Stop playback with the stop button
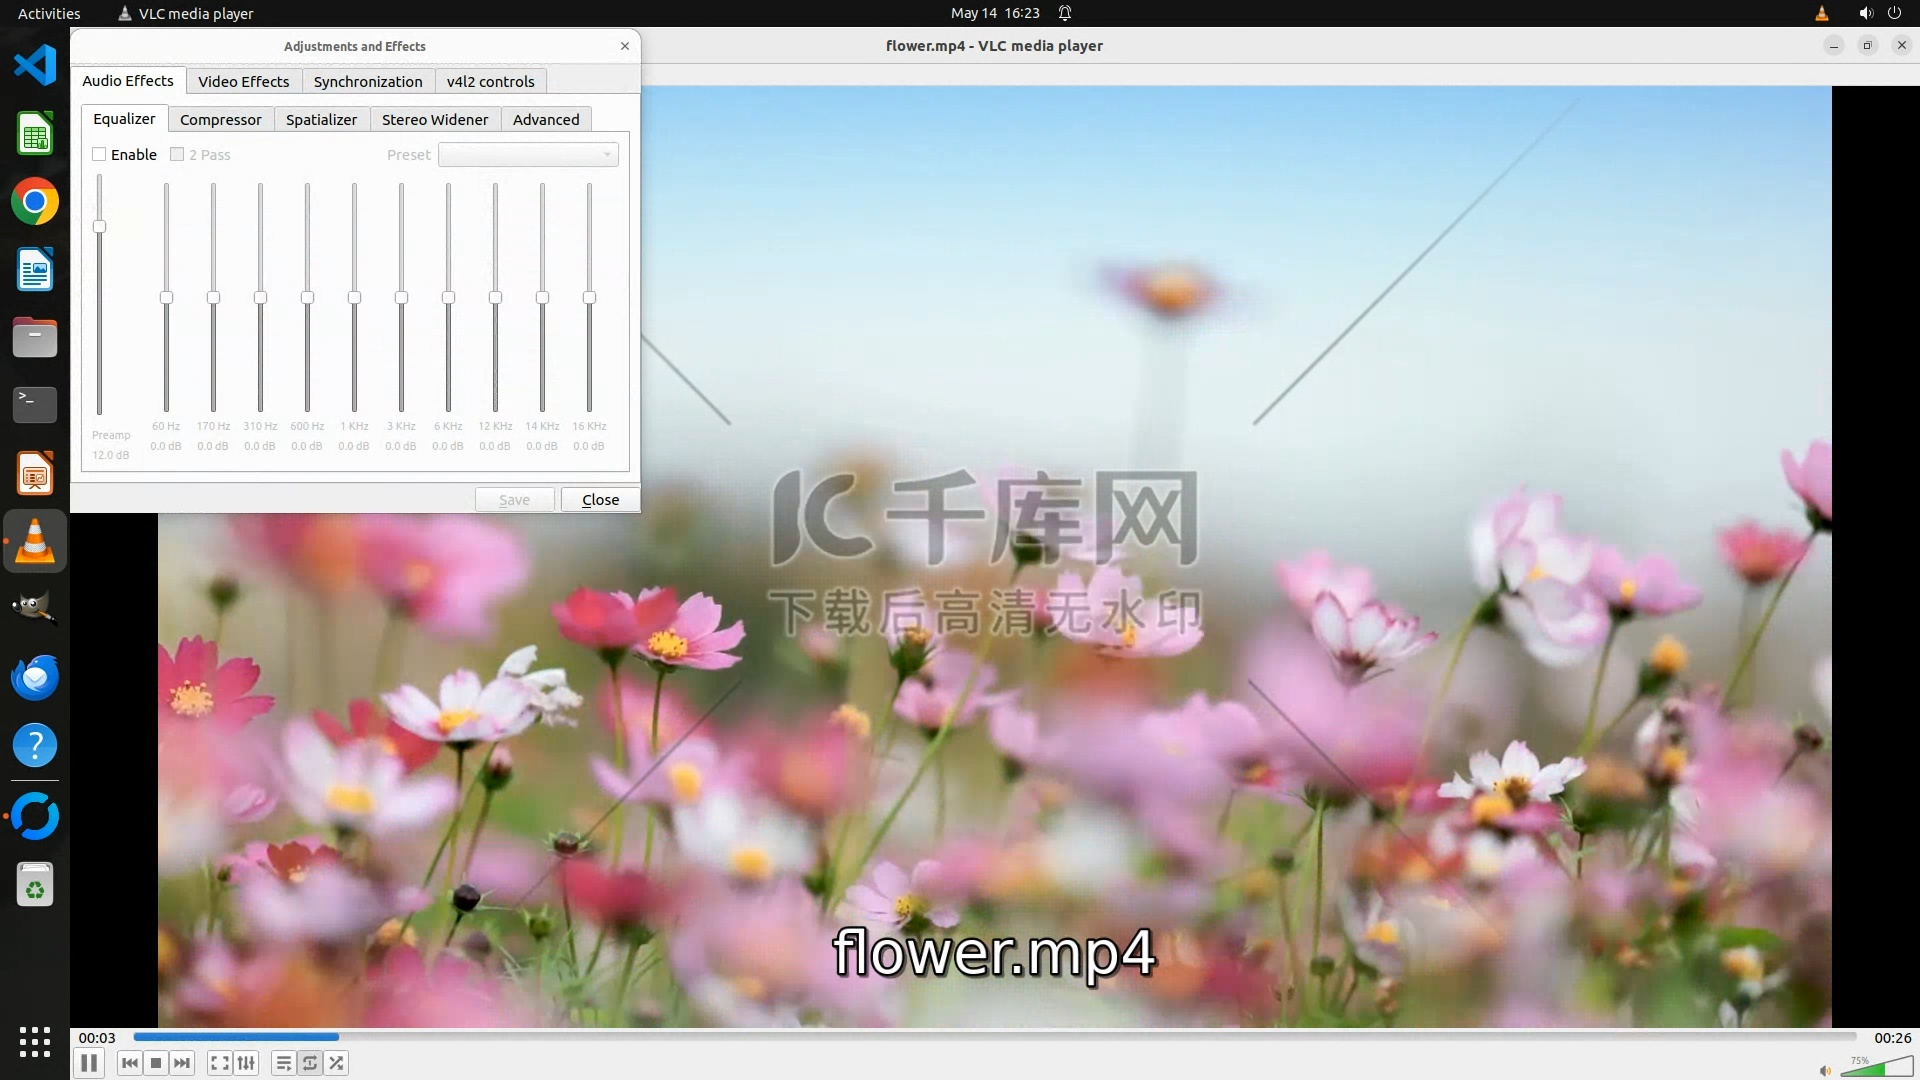 click(156, 1063)
